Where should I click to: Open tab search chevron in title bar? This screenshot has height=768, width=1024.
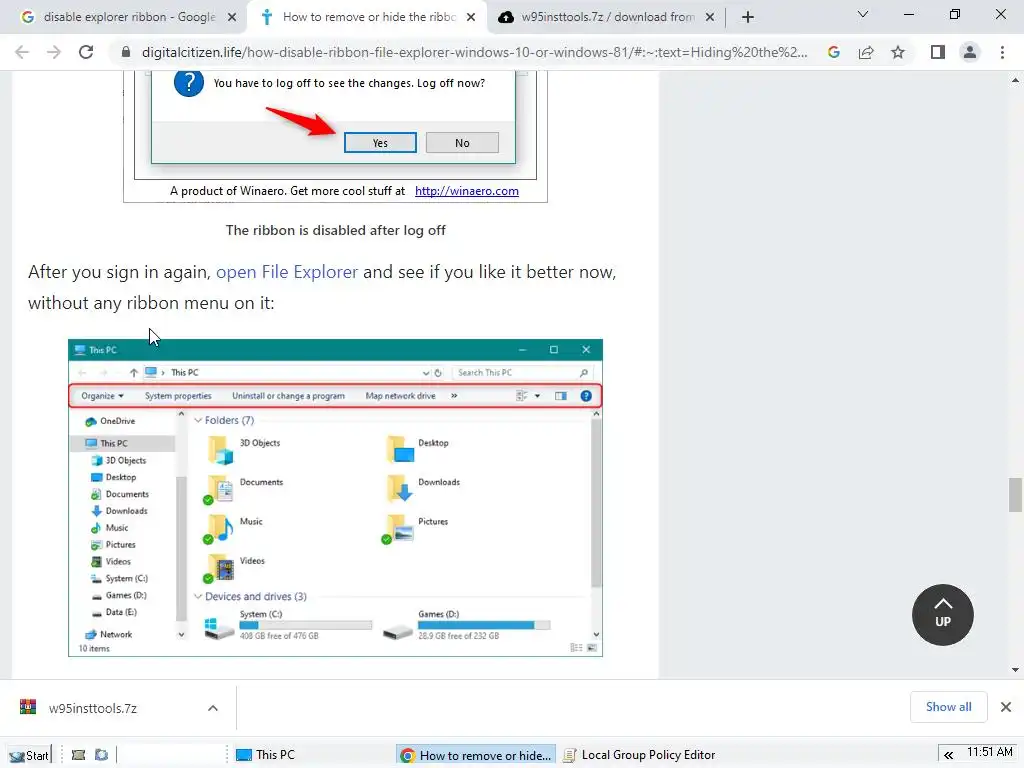click(863, 14)
